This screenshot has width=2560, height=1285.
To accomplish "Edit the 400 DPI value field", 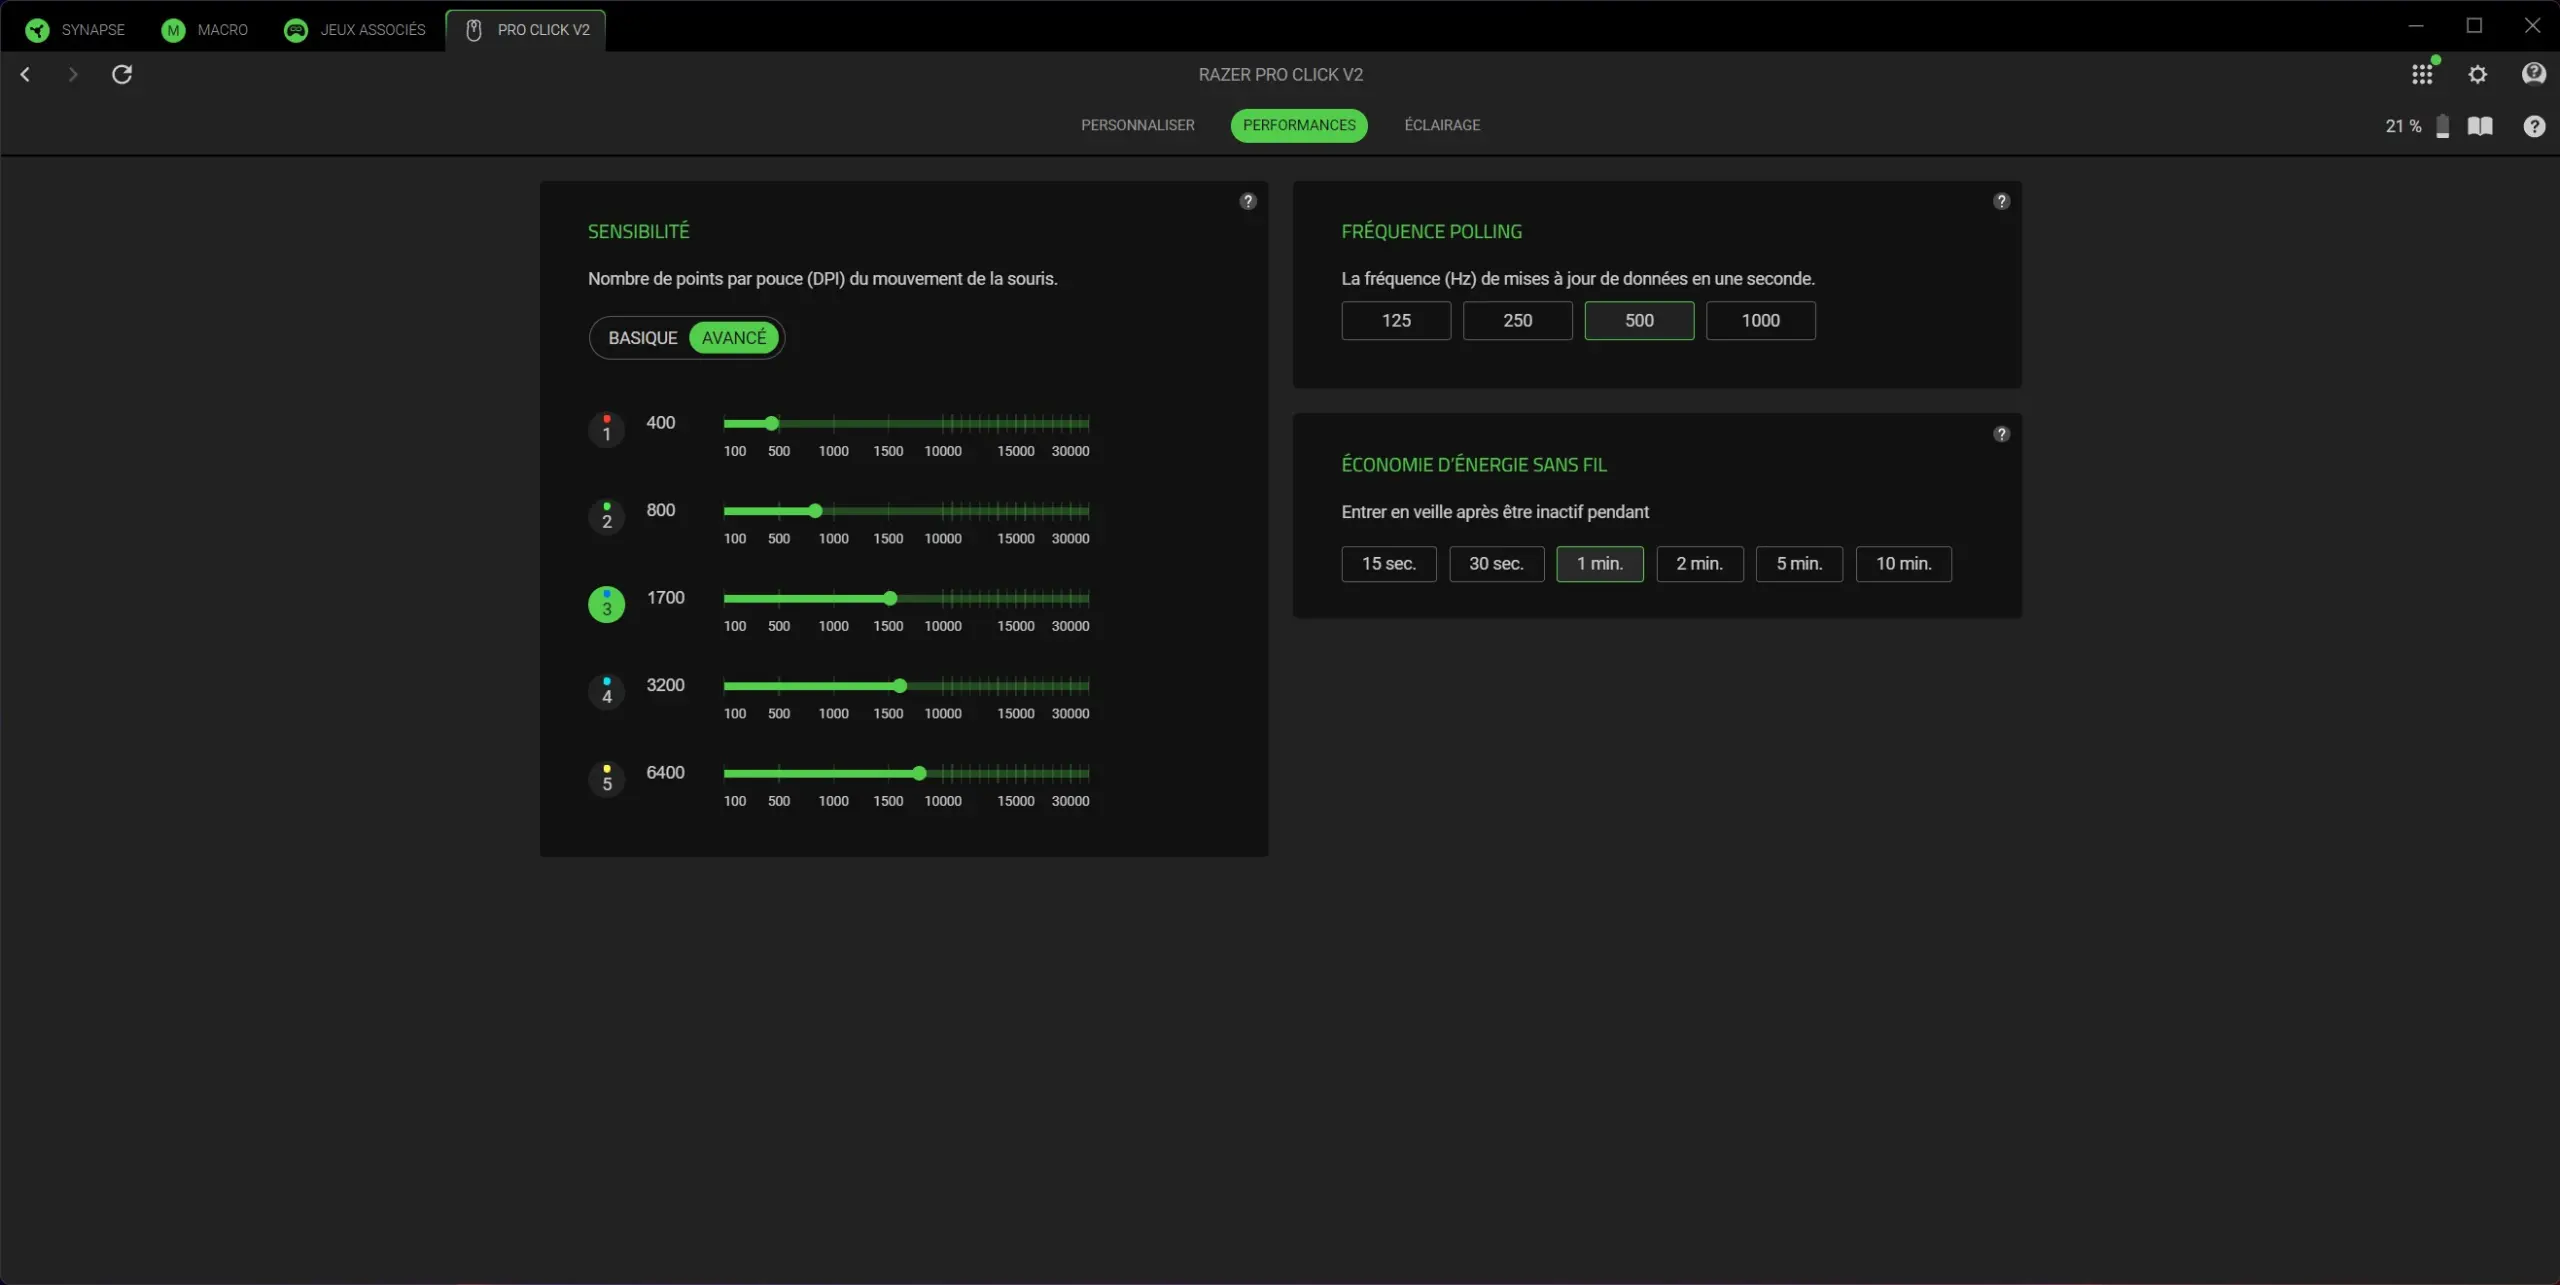I will (x=661, y=423).
